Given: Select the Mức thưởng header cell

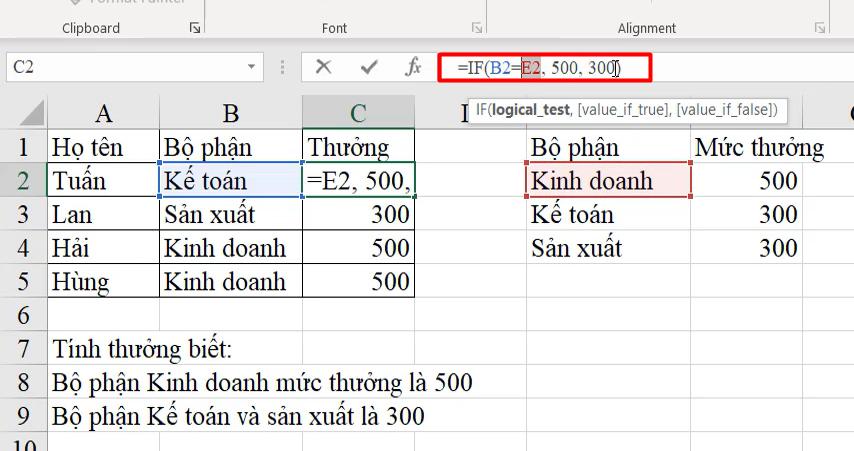Looking at the screenshot, I should 758,148.
